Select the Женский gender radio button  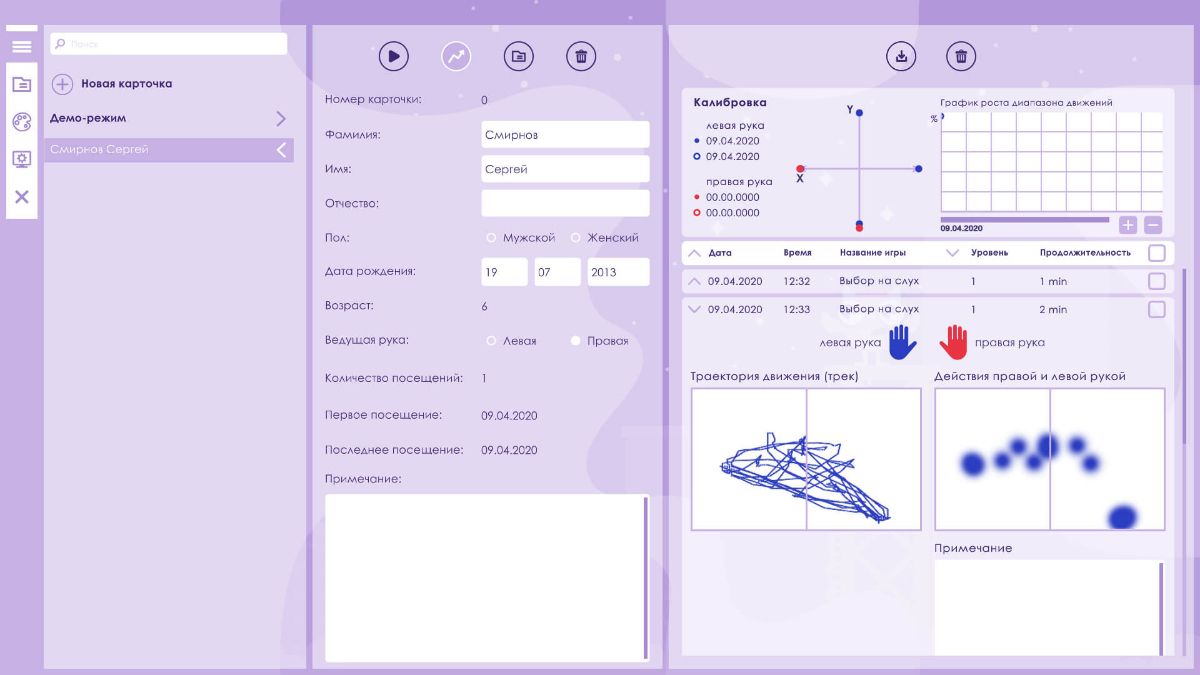tap(576, 238)
